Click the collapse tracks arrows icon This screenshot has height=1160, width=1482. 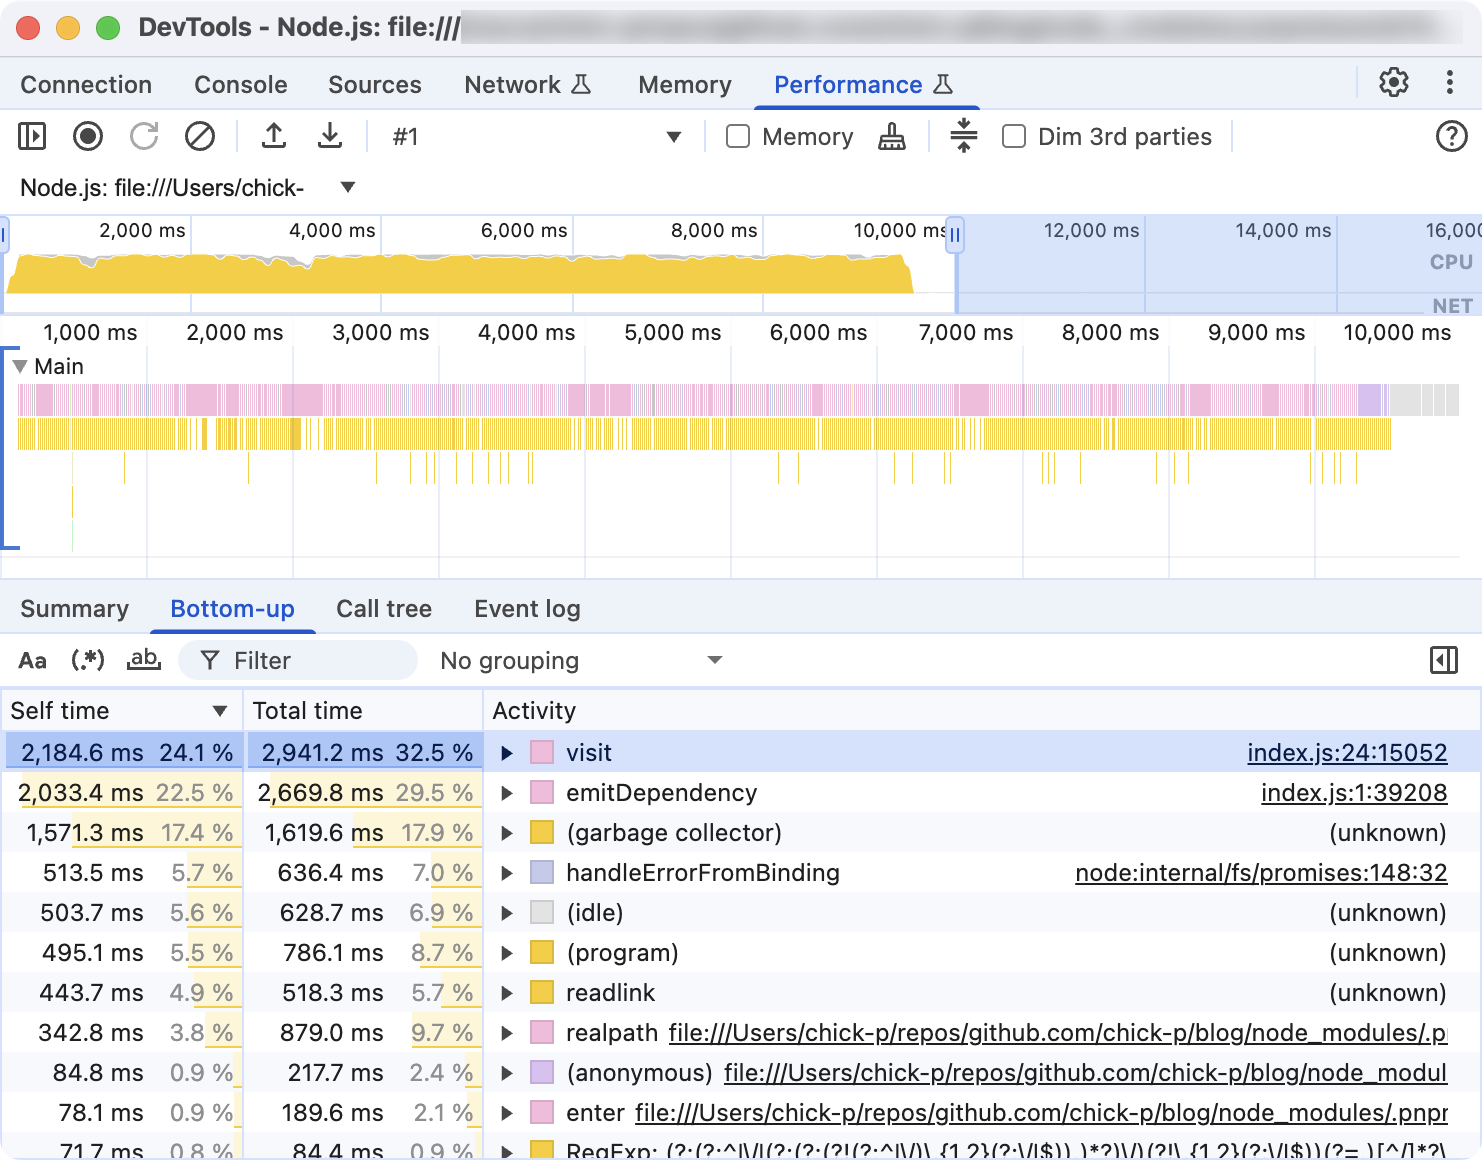coord(964,136)
